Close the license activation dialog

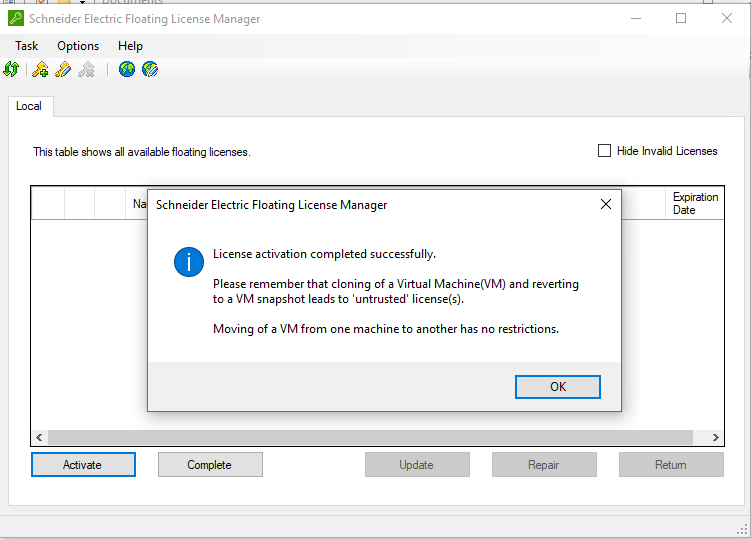[x=606, y=204]
